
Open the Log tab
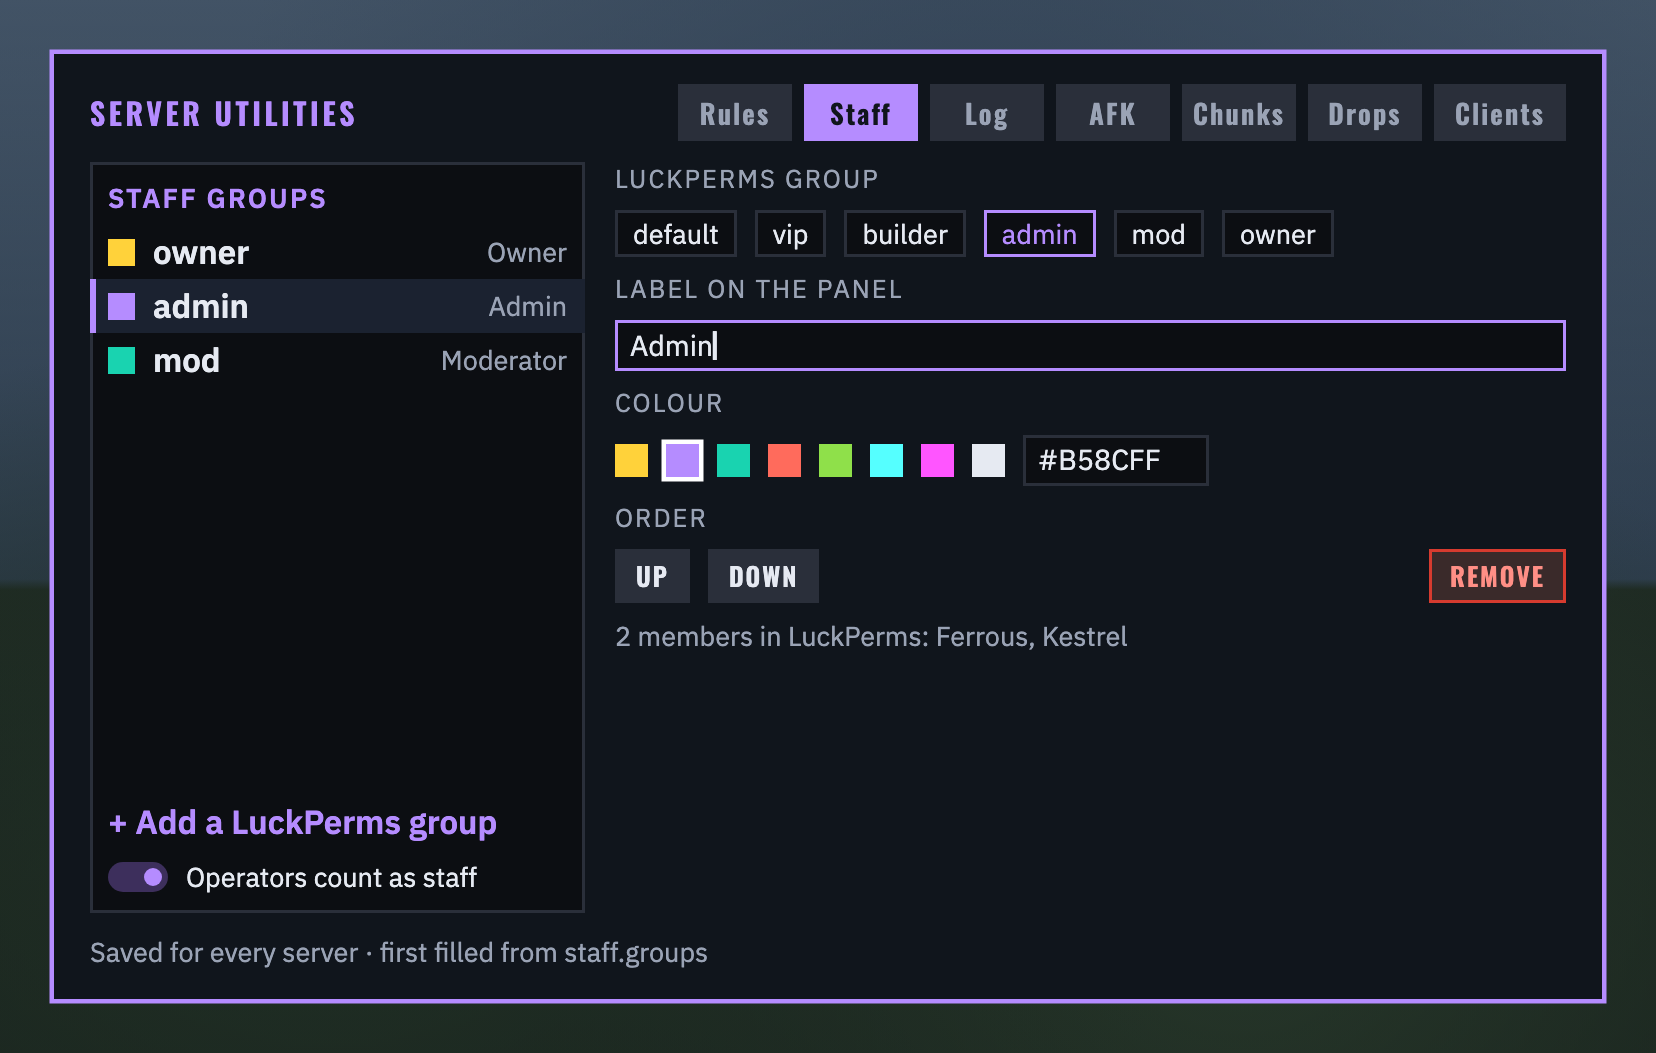point(986,113)
